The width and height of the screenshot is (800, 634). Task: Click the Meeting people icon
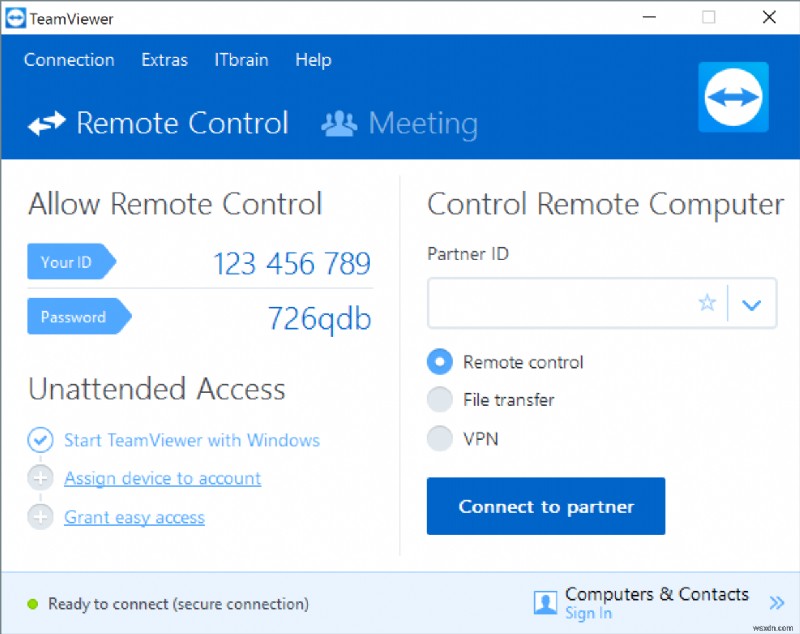(337, 123)
